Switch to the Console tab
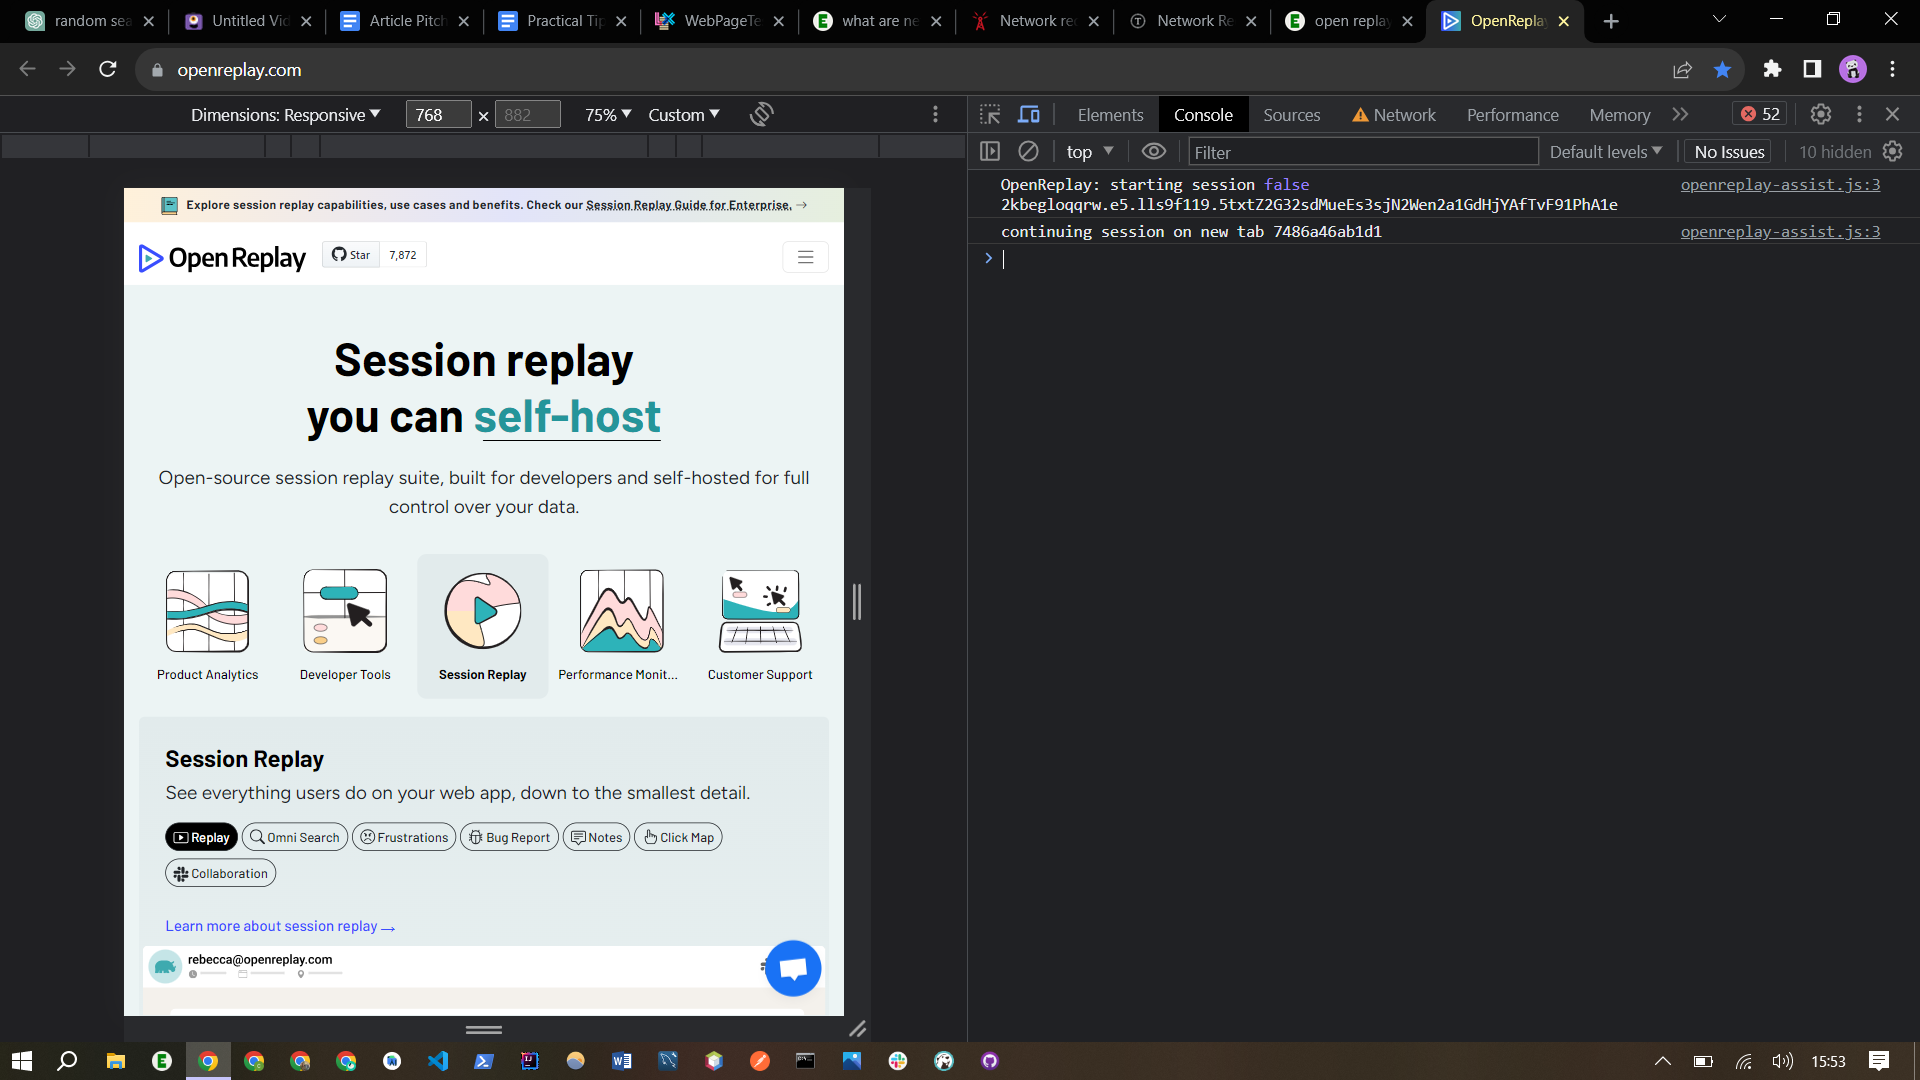This screenshot has height=1080, width=1920. pyautogui.click(x=1203, y=115)
